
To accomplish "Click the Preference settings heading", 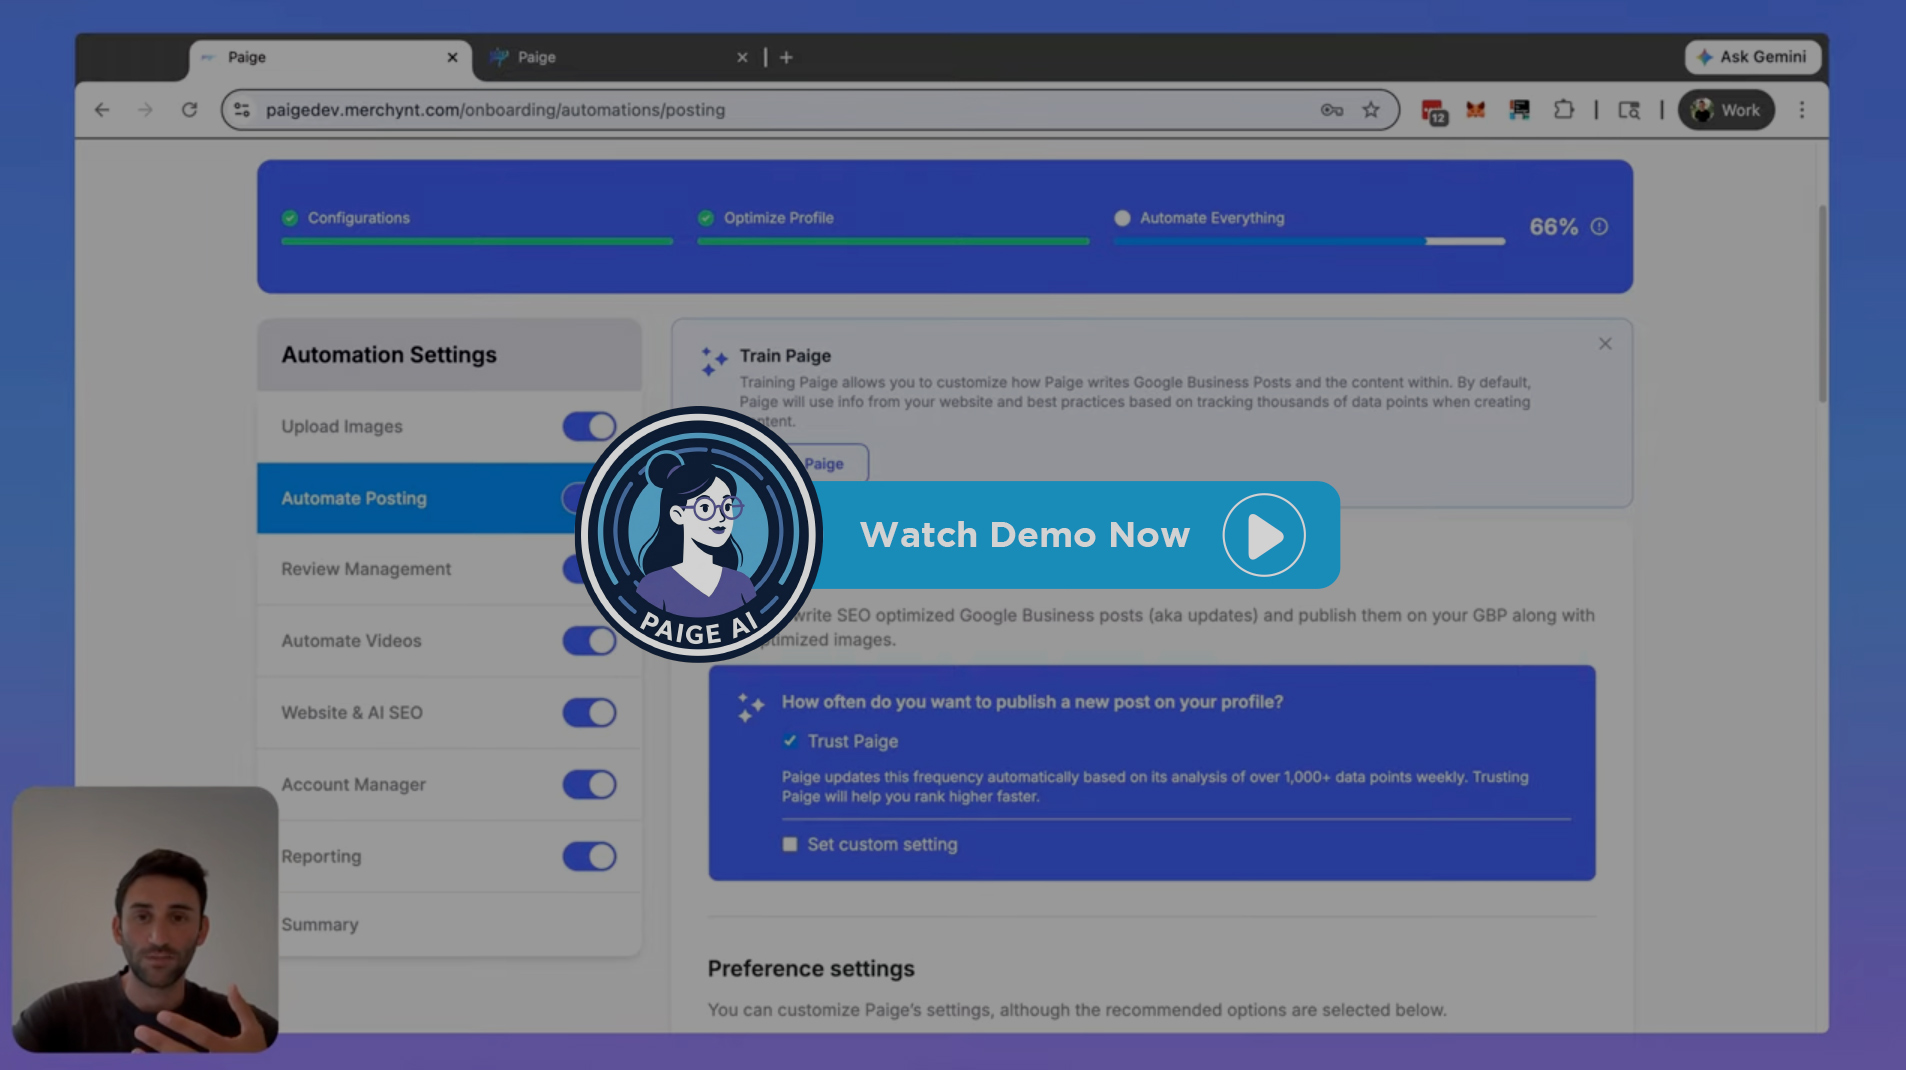I will 811,969.
